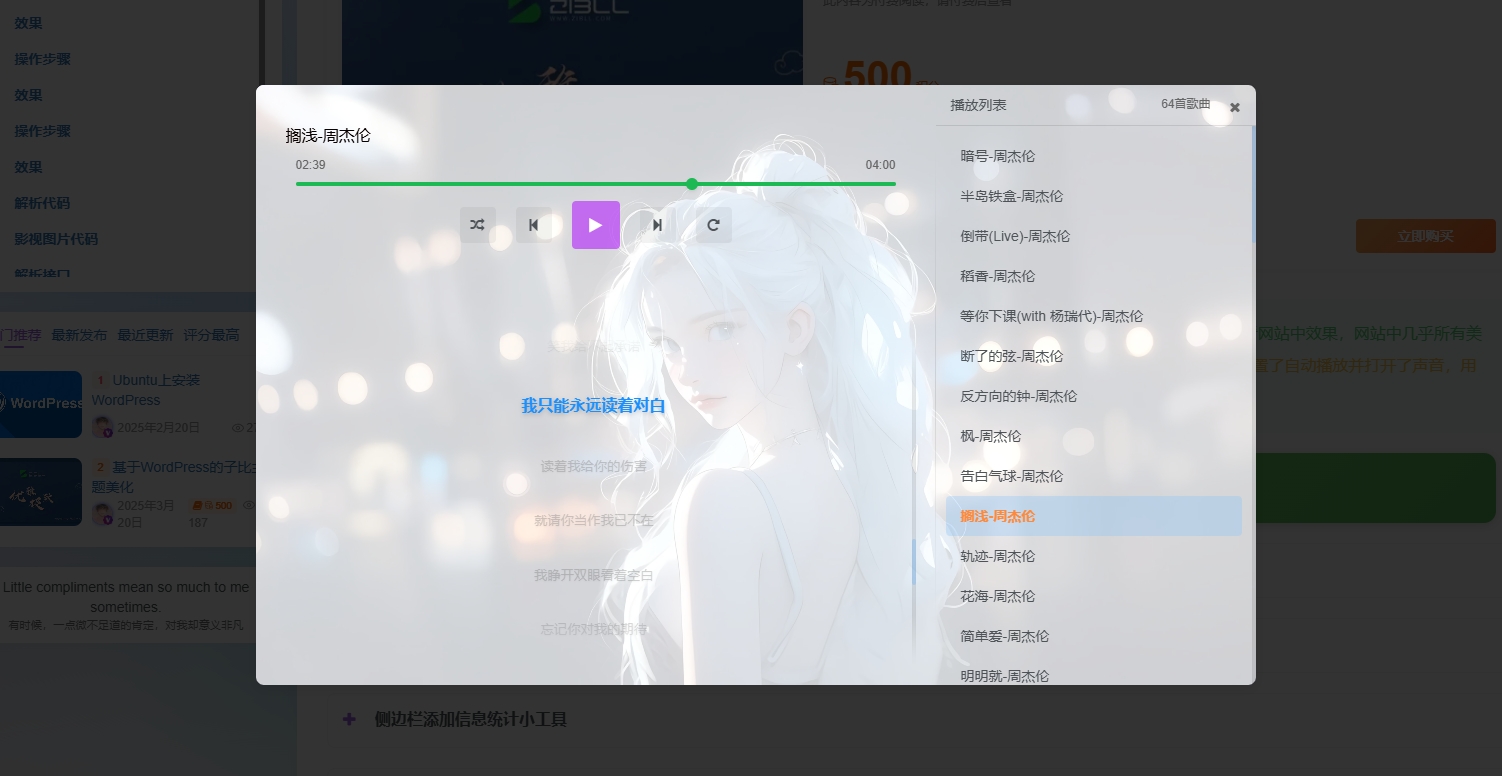The image size is (1502, 776).
Task: Open the 评分最高 tab
Action: tap(210, 335)
